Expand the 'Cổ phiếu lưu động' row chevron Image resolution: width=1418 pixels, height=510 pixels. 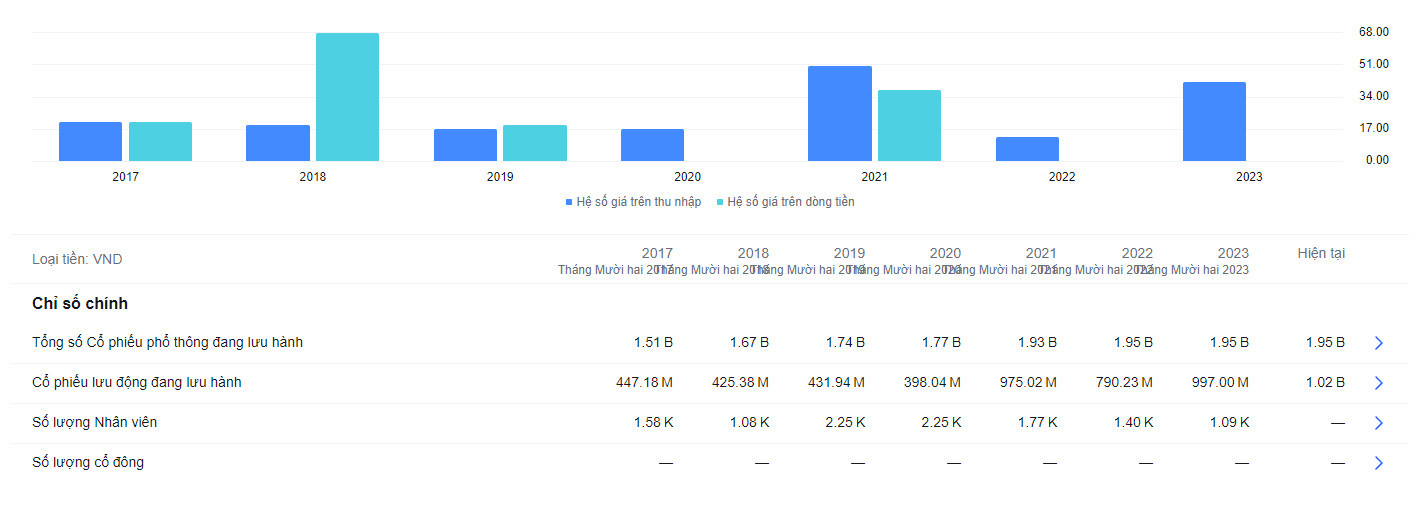click(x=1378, y=383)
